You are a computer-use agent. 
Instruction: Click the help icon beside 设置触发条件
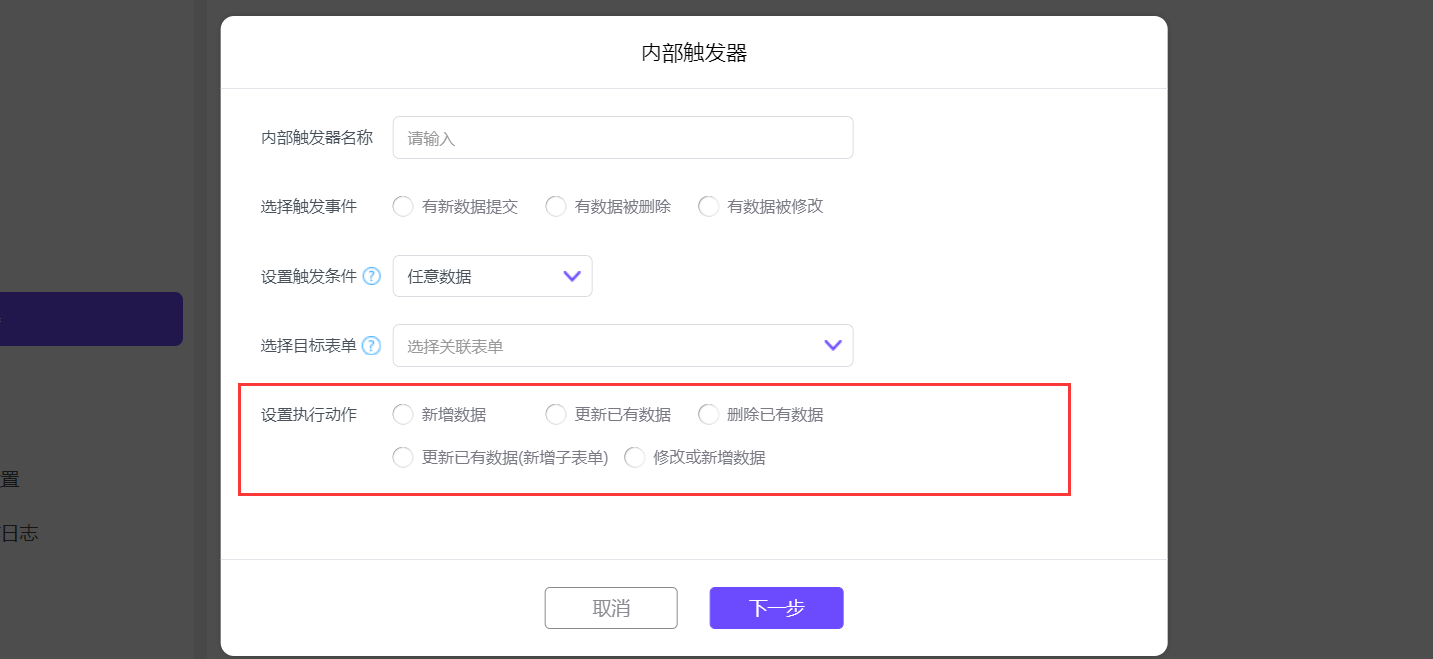(371, 277)
